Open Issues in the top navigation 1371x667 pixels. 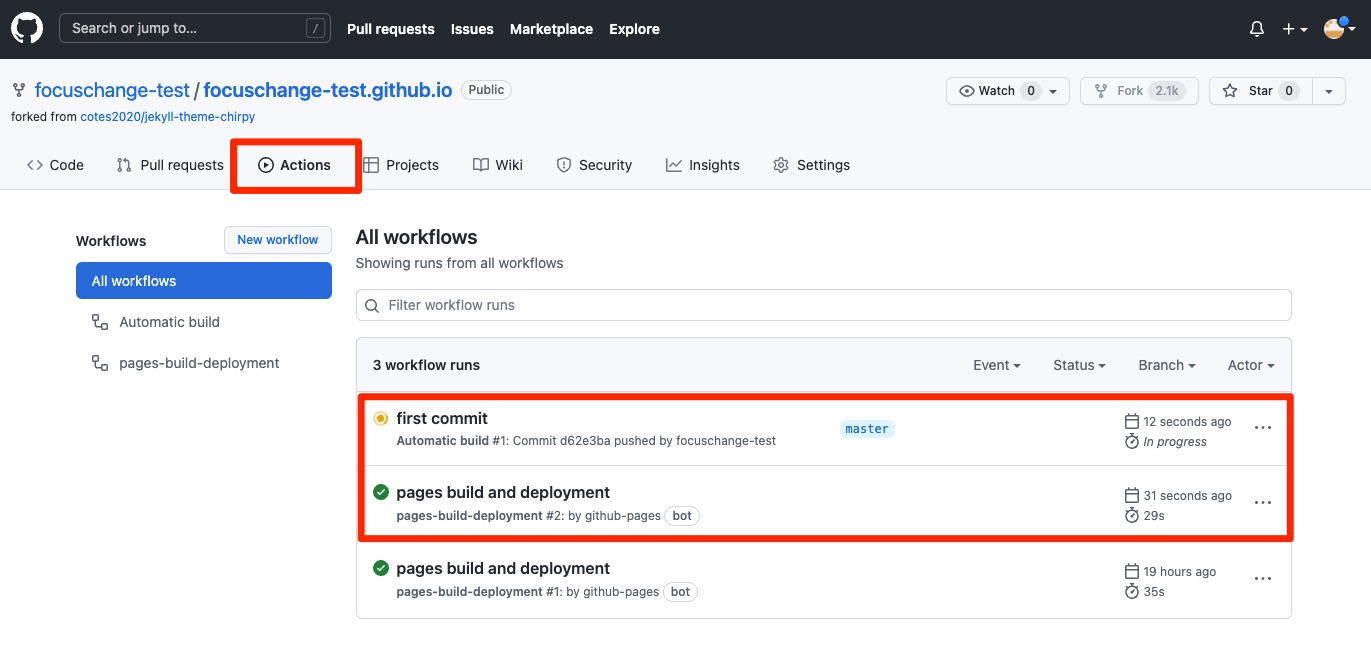click(x=472, y=29)
